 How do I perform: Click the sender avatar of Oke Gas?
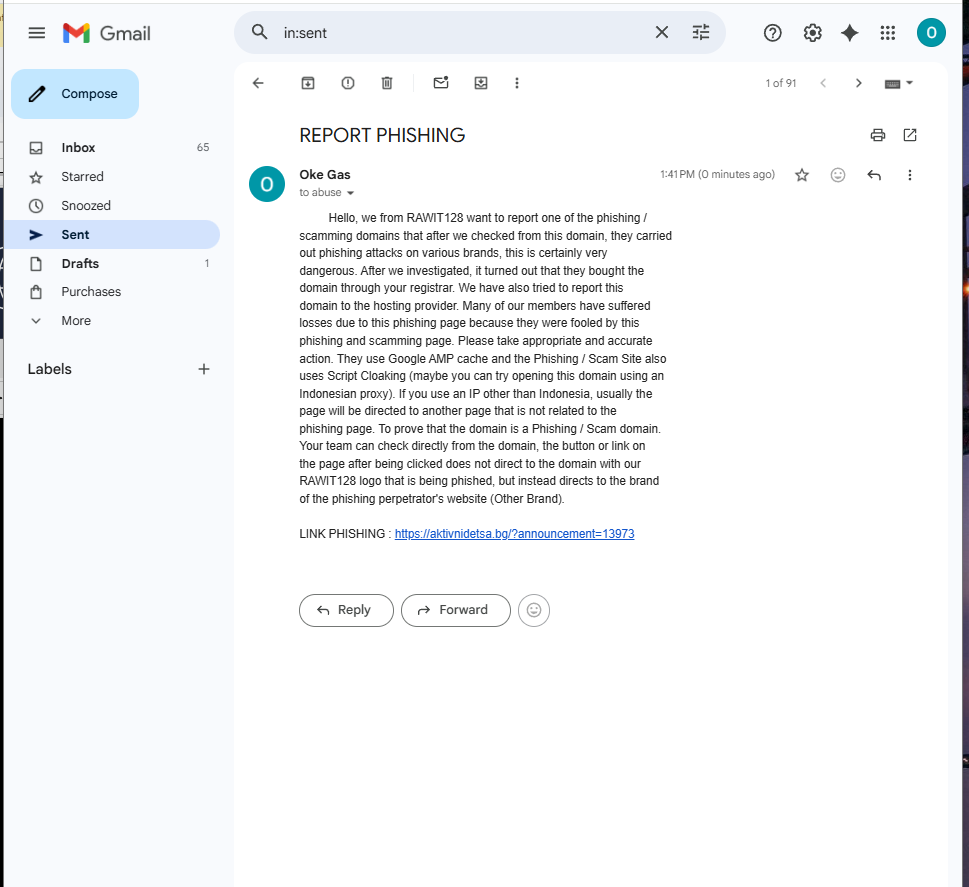(267, 184)
